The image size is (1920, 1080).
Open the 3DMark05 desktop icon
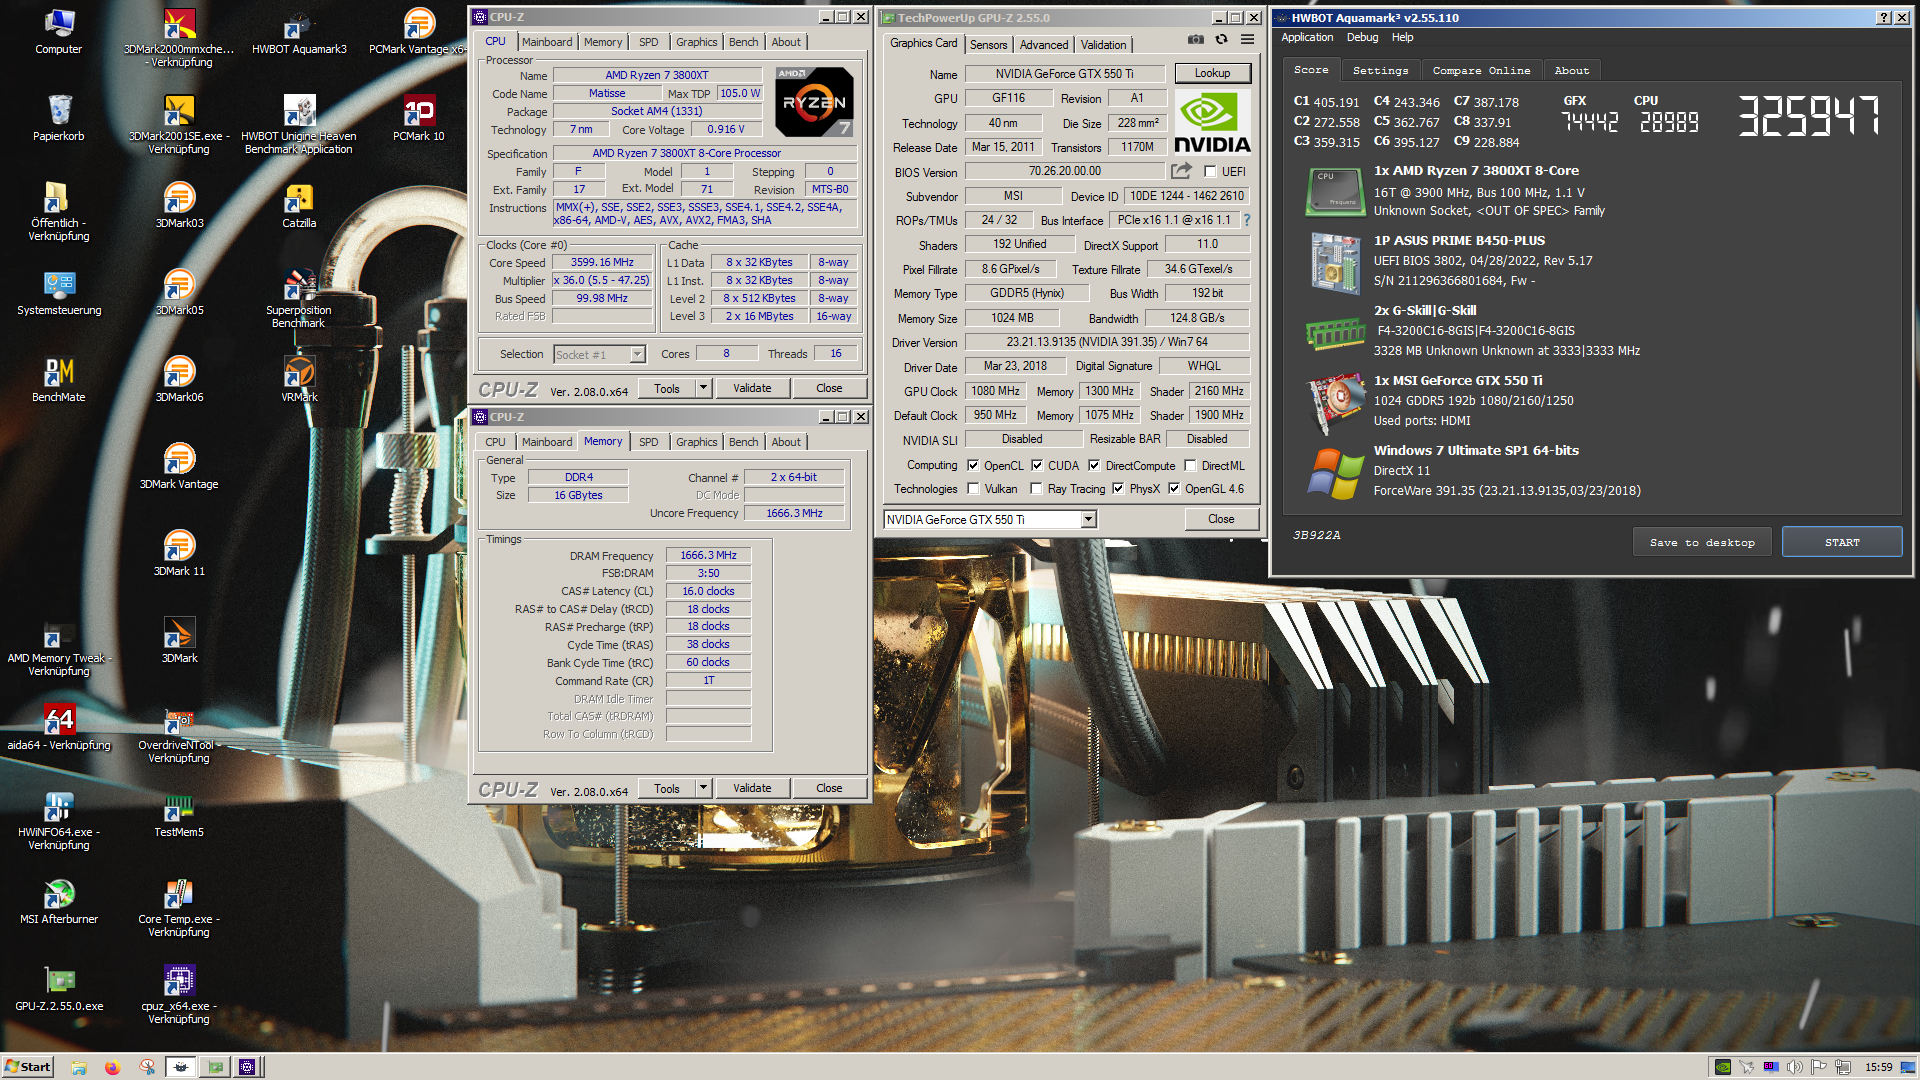pos(179,291)
